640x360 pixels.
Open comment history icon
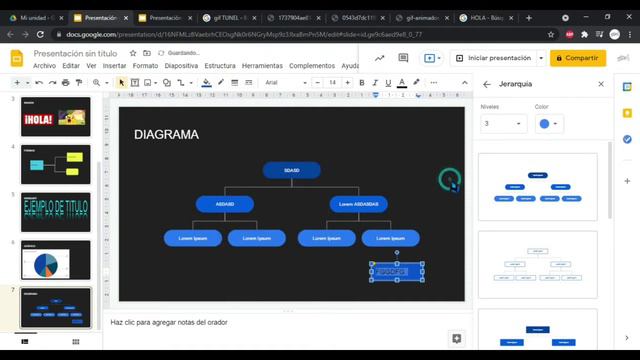click(x=403, y=58)
